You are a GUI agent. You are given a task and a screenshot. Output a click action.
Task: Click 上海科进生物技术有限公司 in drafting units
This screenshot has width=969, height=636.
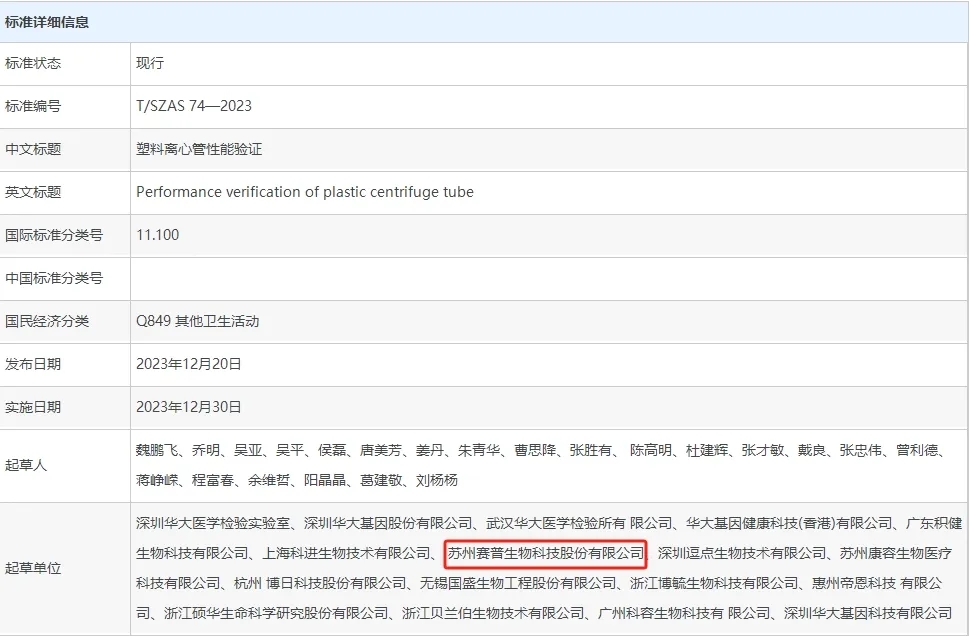(x=346, y=554)
